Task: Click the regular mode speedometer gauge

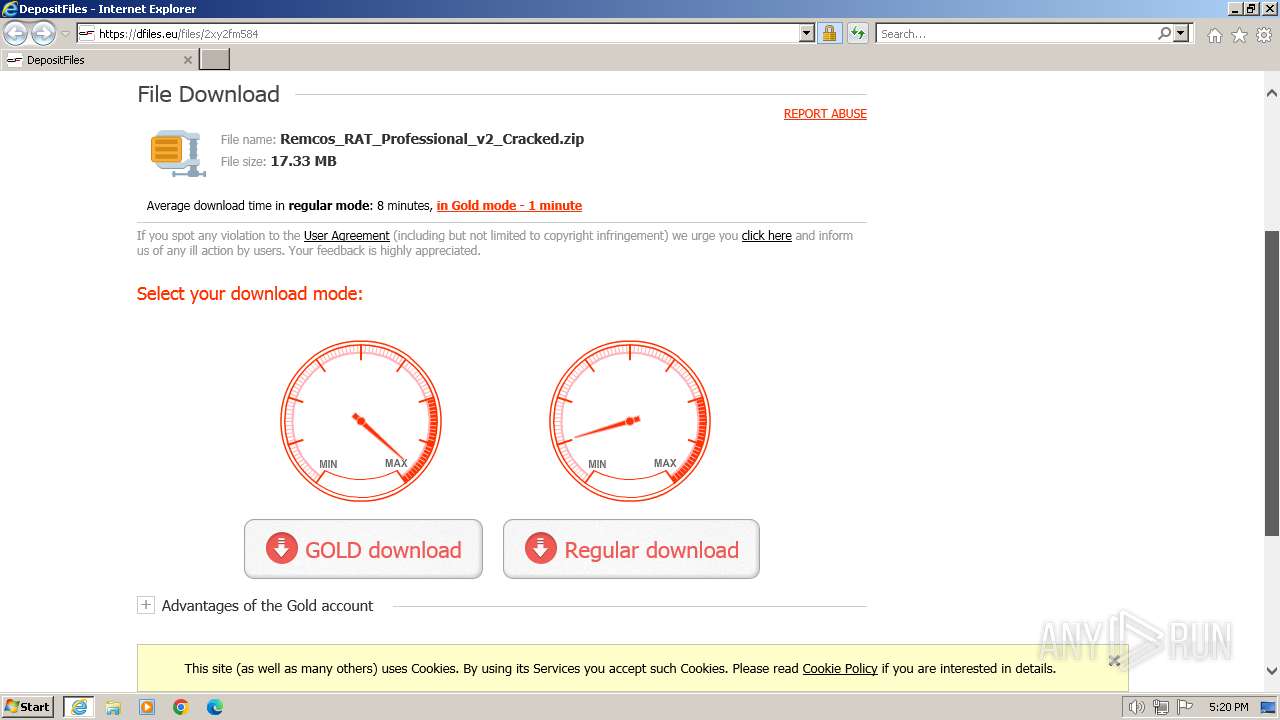Action: [630, 421]
